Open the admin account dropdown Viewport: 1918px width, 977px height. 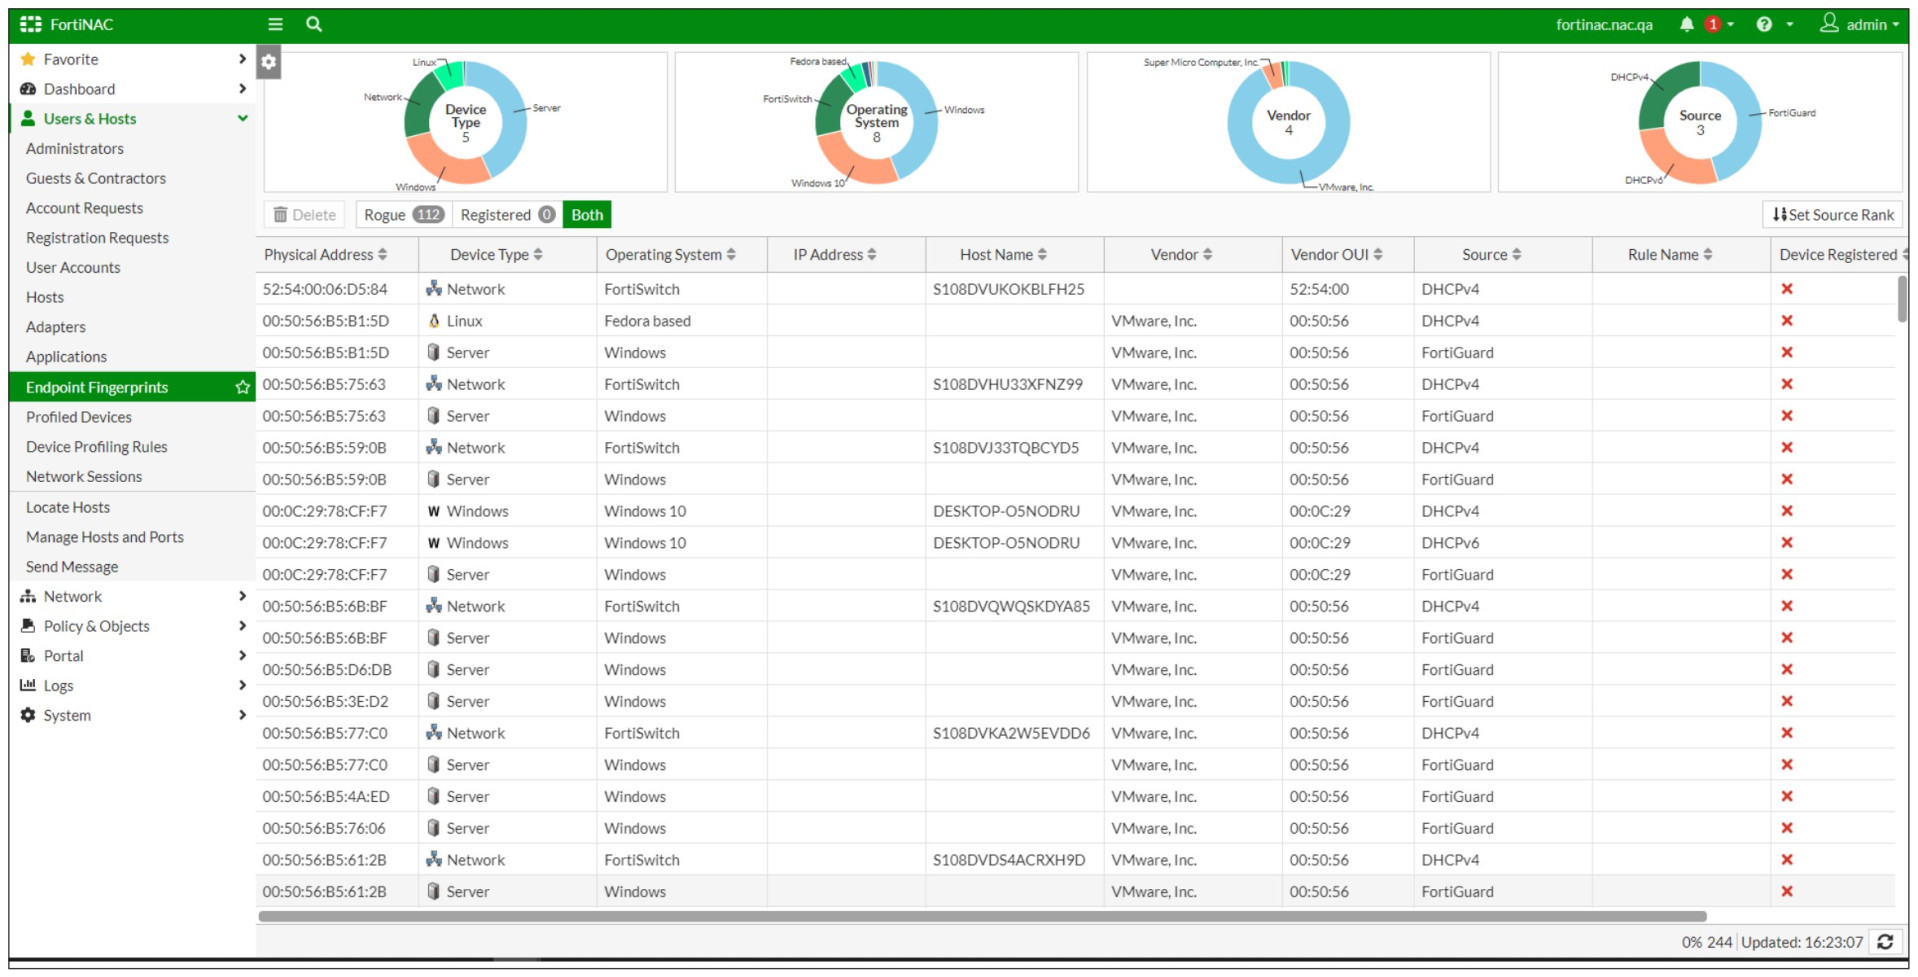pyautogui.click(x=1895, y=25)
